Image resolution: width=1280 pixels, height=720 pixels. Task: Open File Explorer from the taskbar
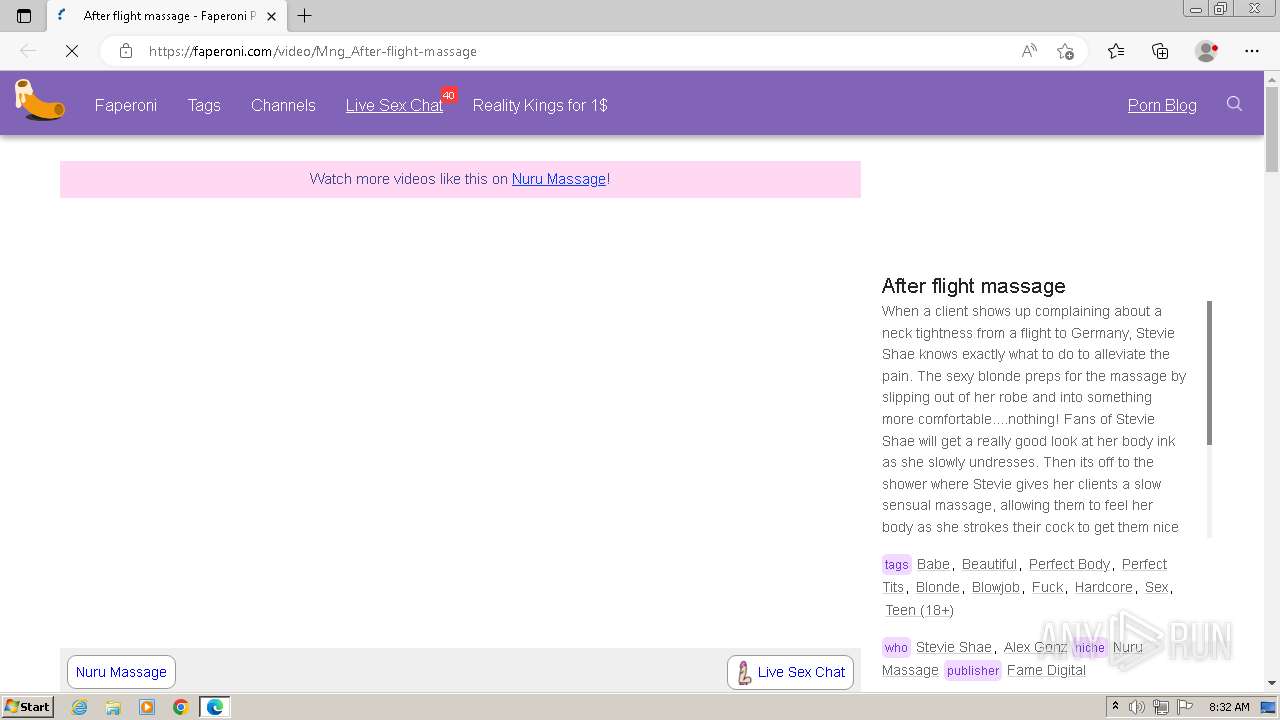pos(113,707)
